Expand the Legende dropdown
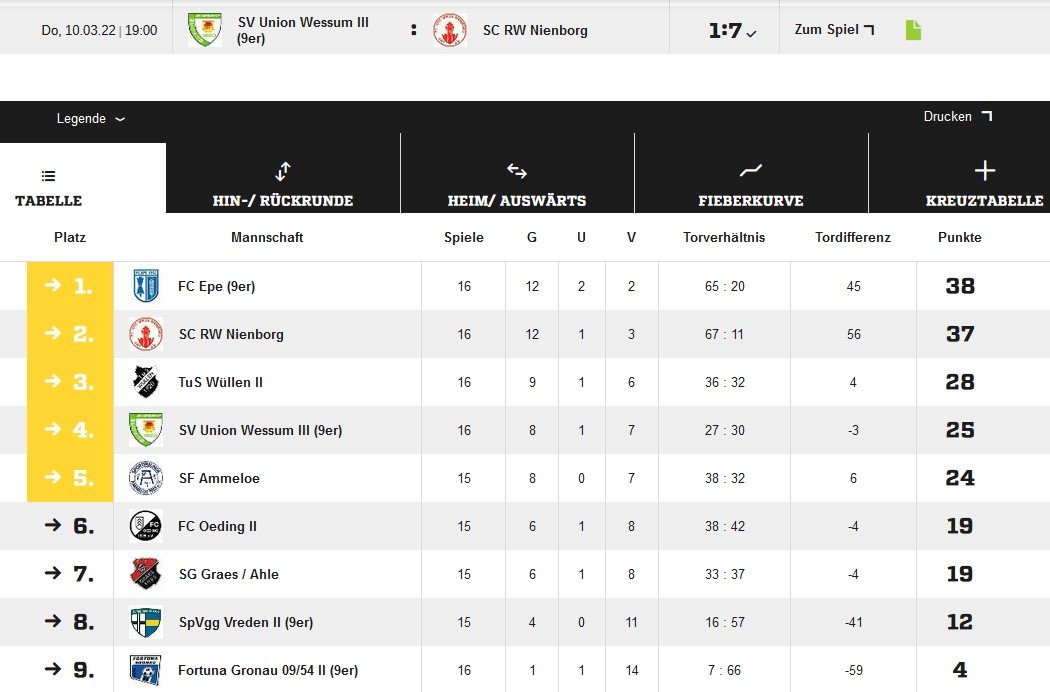1050x692 pixels. 91,119
